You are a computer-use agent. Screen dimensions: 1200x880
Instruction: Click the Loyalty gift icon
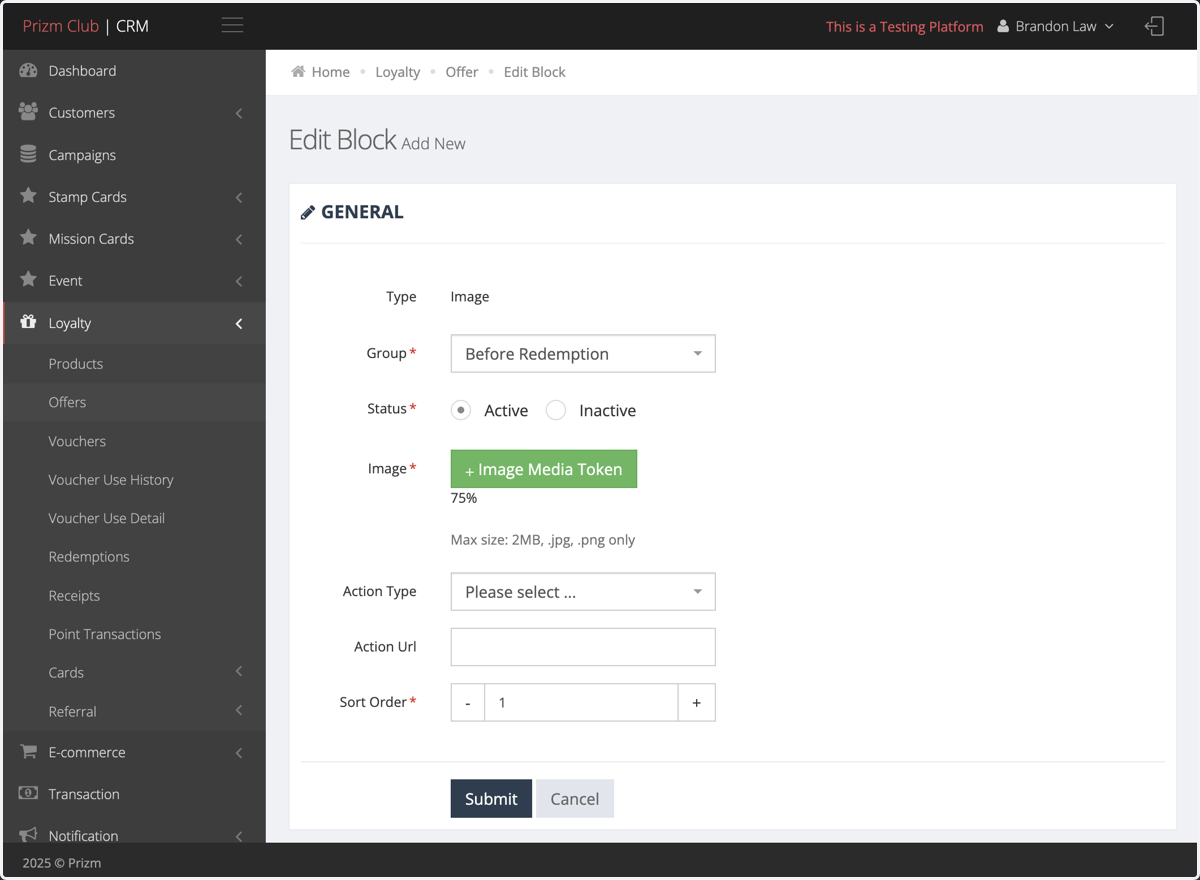point(28,322)
